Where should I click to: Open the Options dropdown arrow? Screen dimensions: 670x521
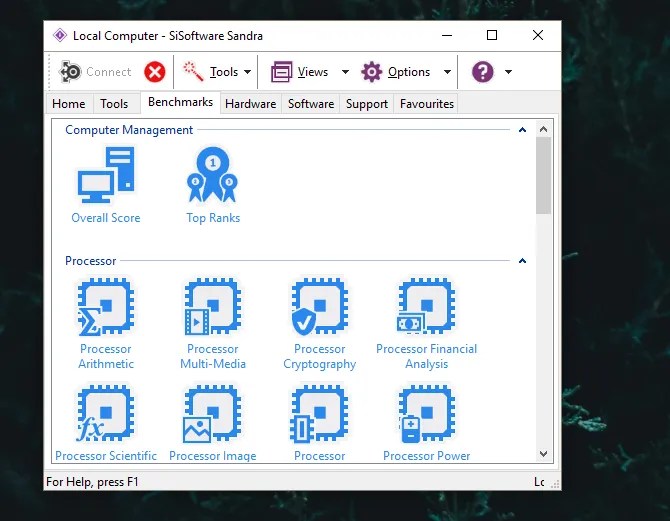[x=446, y=72]
